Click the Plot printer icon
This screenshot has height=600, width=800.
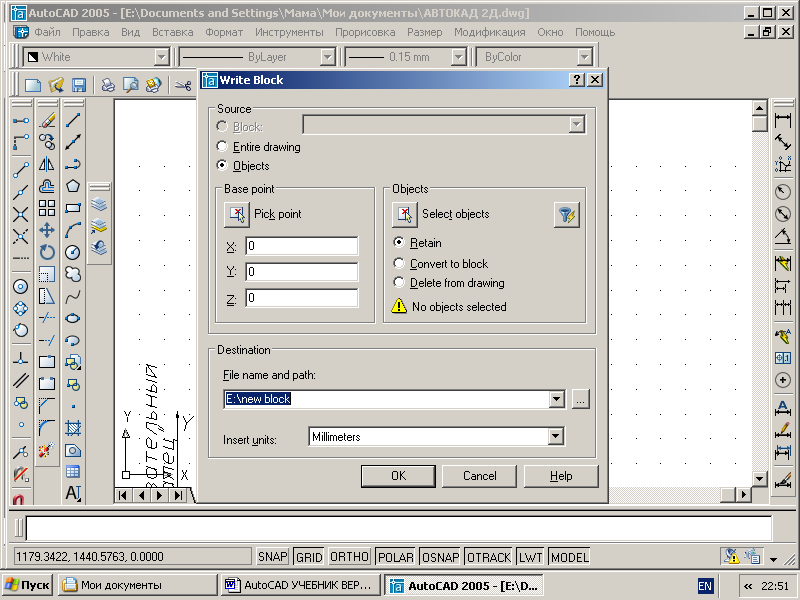[108, 85]
